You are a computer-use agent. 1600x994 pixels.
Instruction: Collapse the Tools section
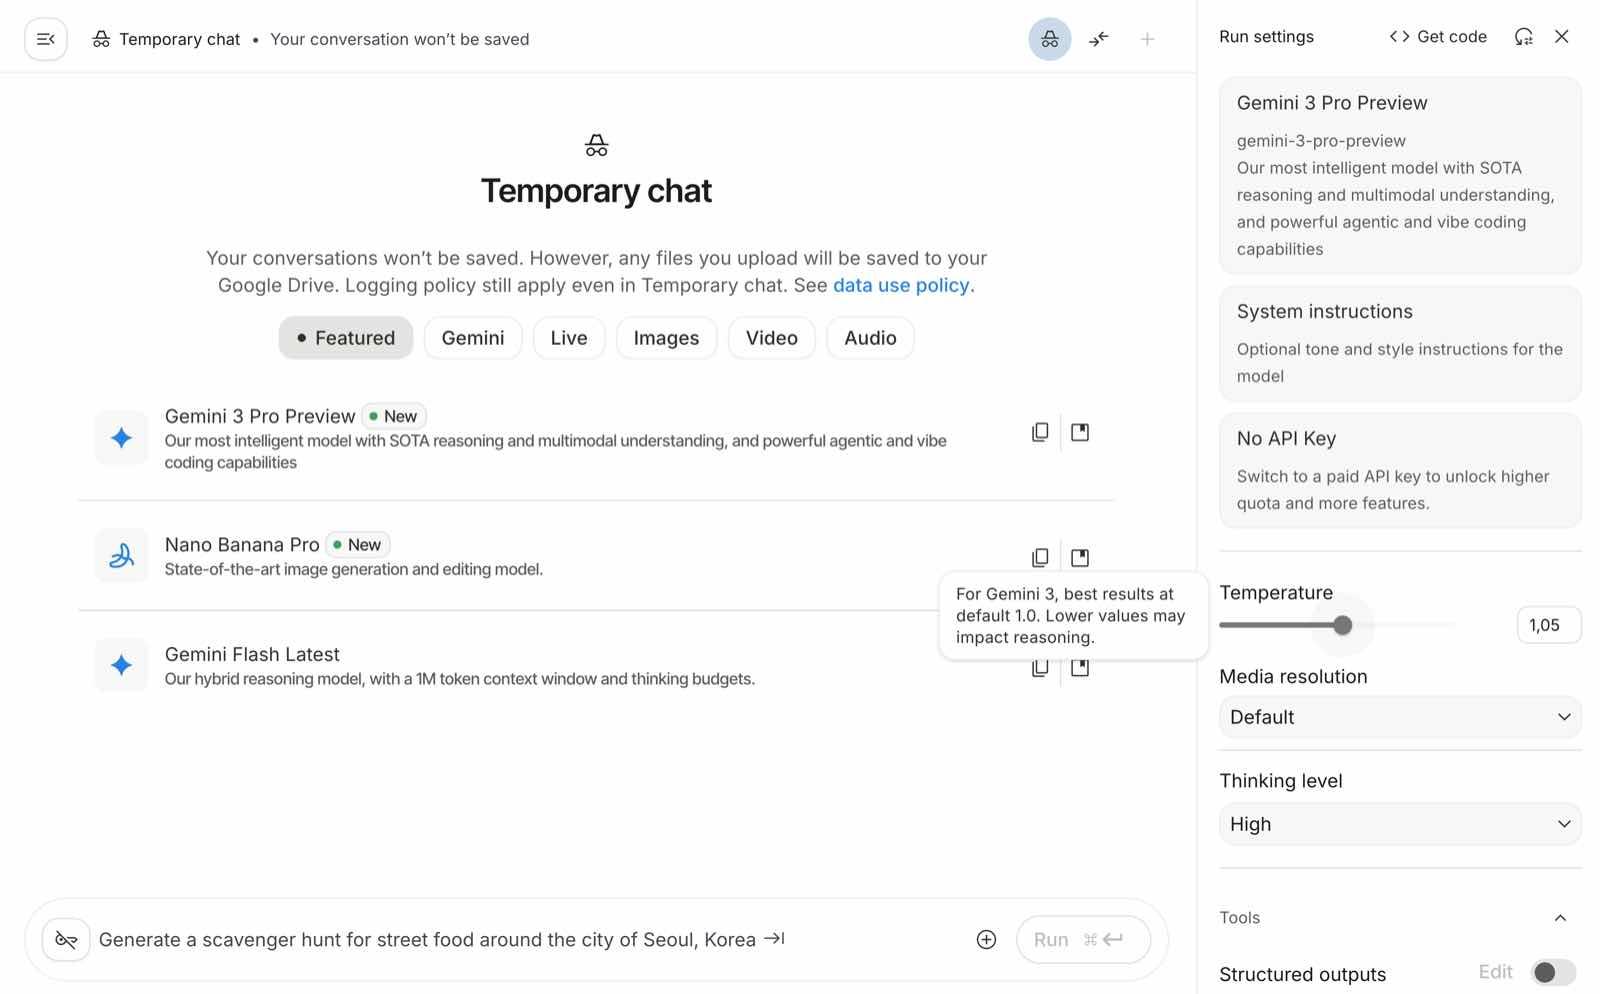pos(1559,918)
